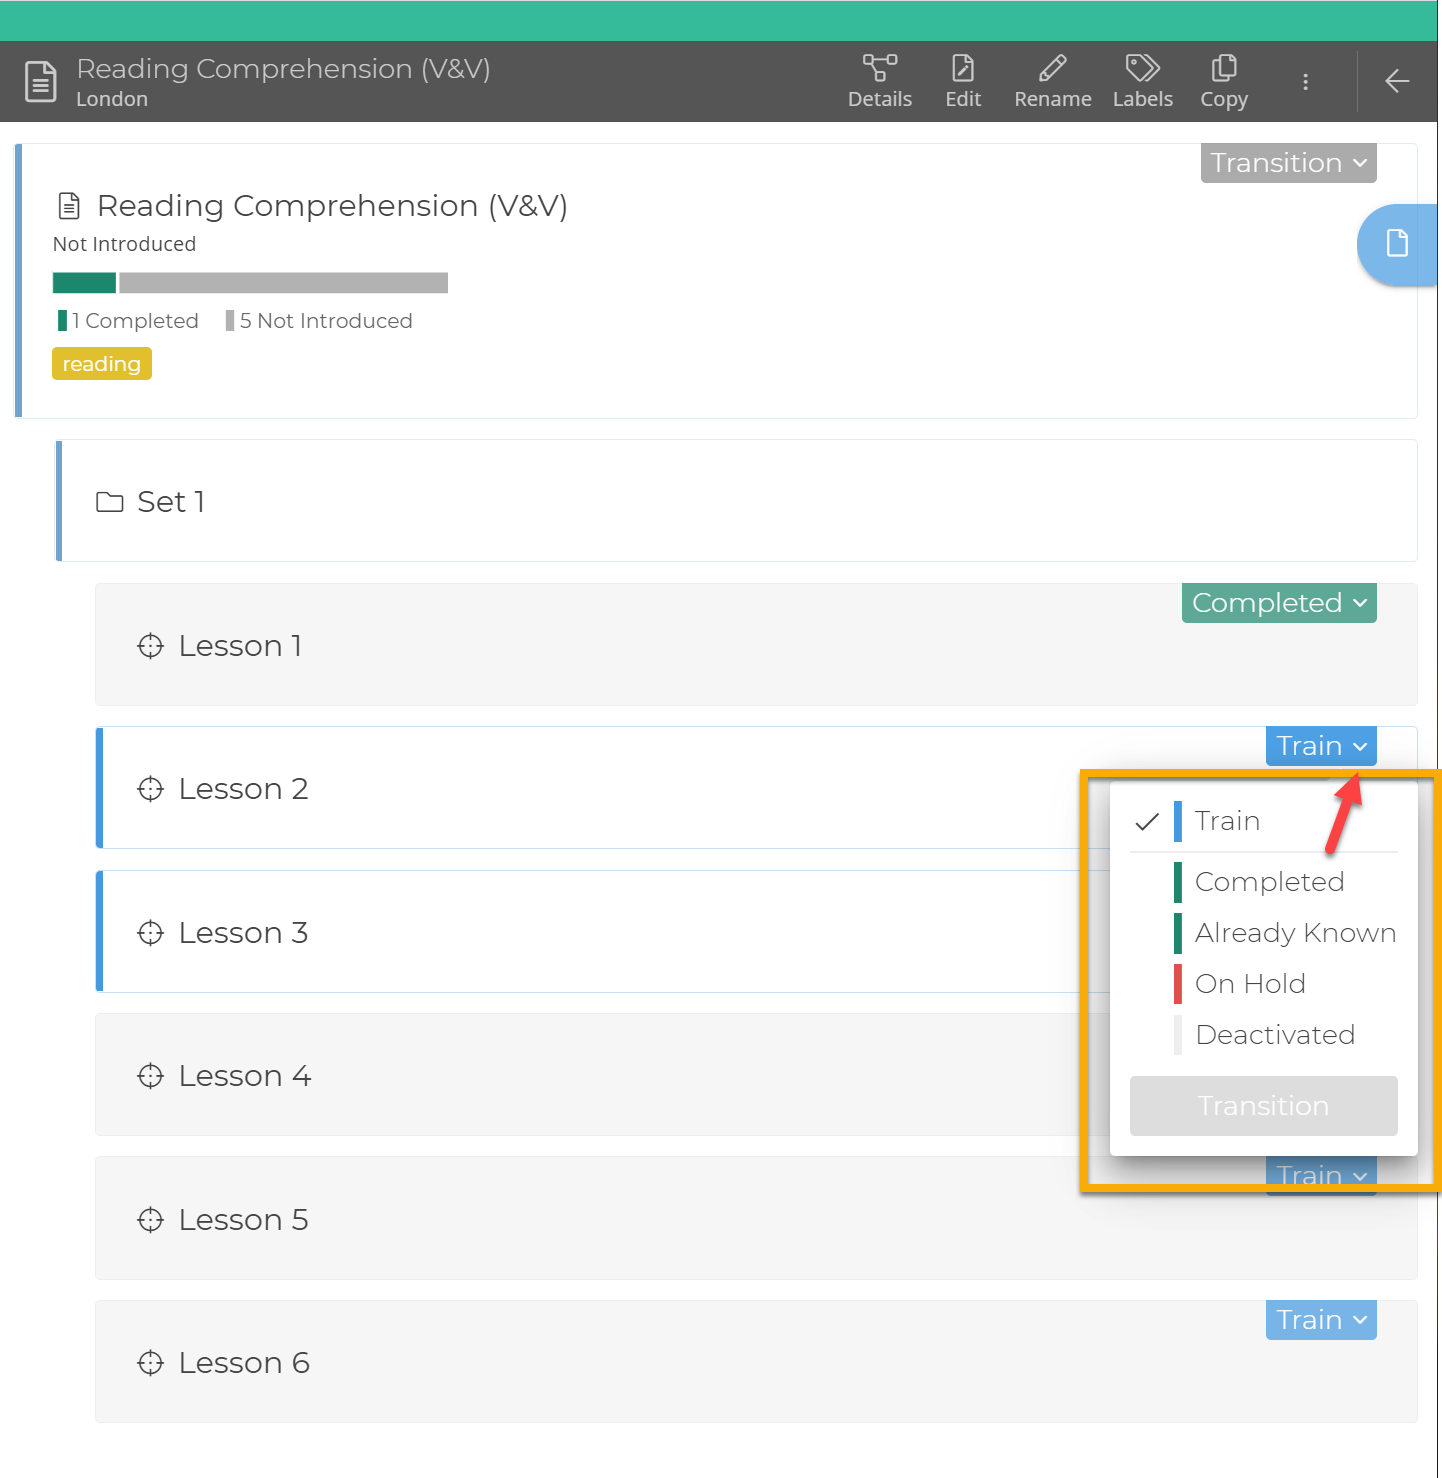Viewport: 1442px width, 1478px height.
Task: Click the yellow reading label
Action: tap(101, 363)
